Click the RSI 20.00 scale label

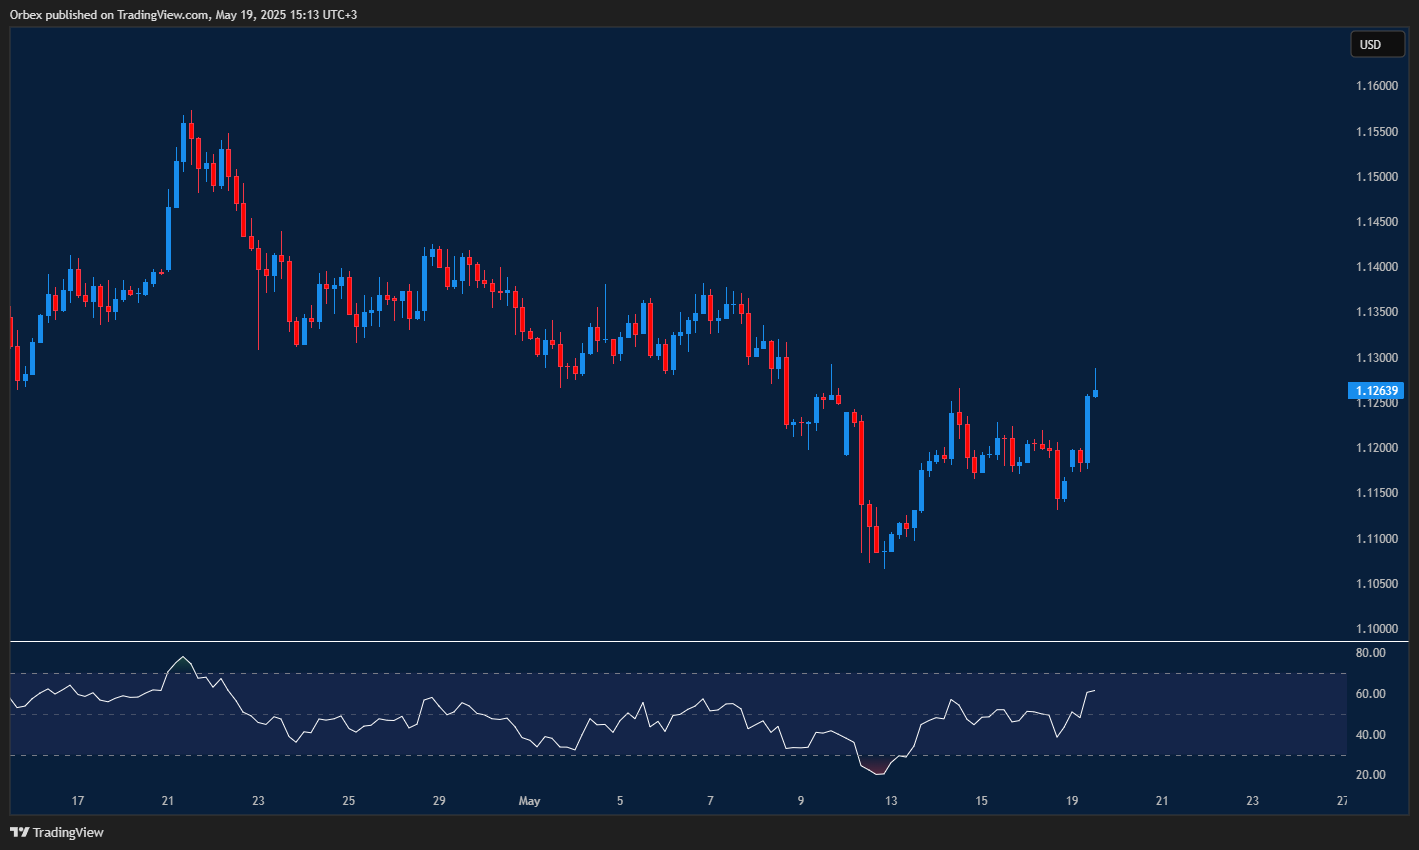[x=1370, y=775]
